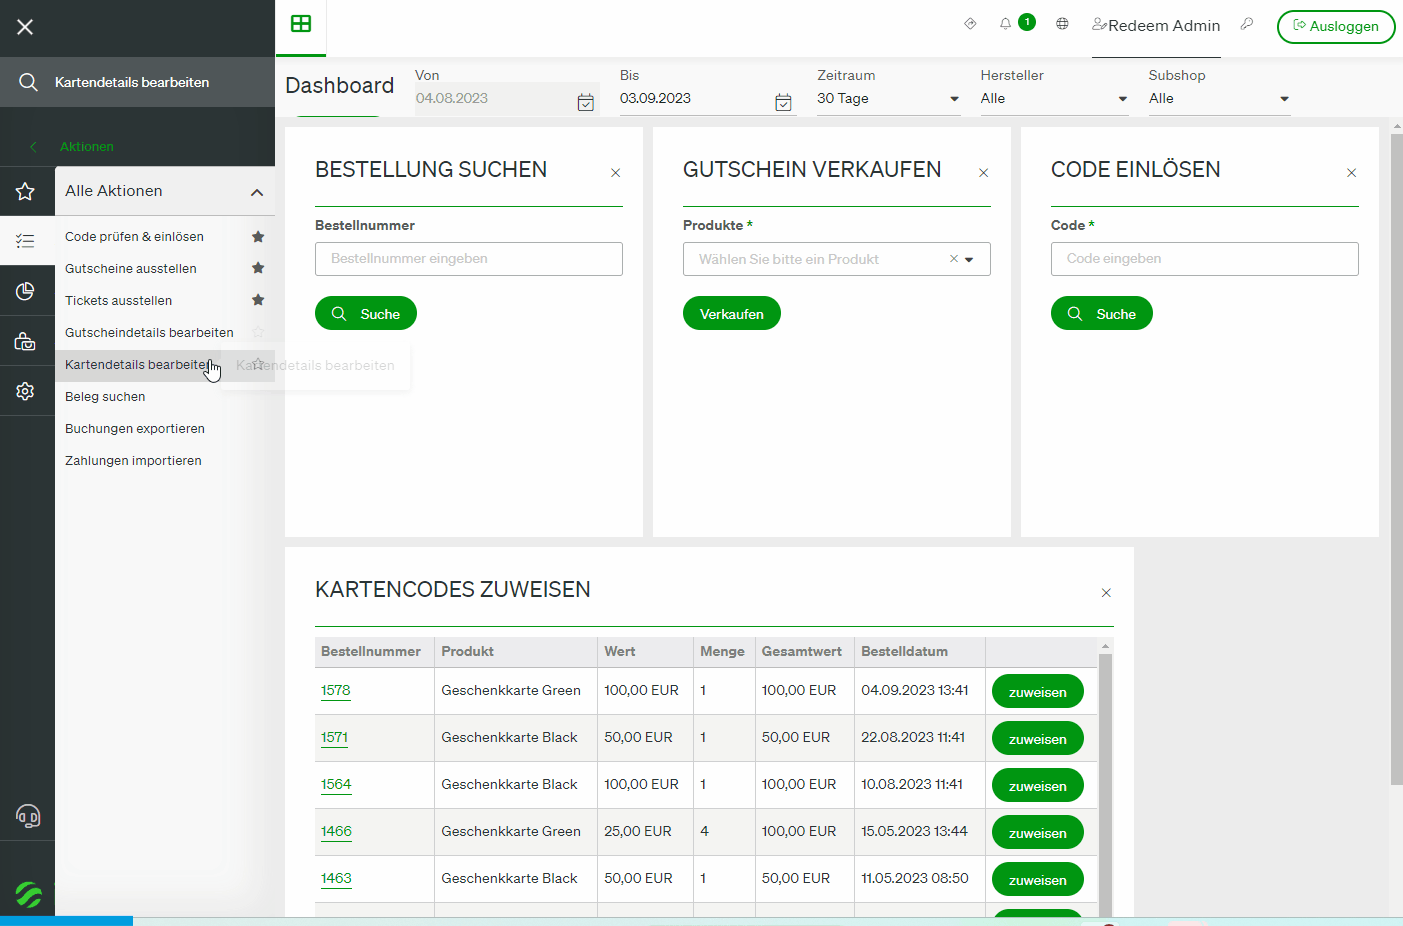Click the diamond icon in top bar
The image size is (1403, 926).
(970, 24)
